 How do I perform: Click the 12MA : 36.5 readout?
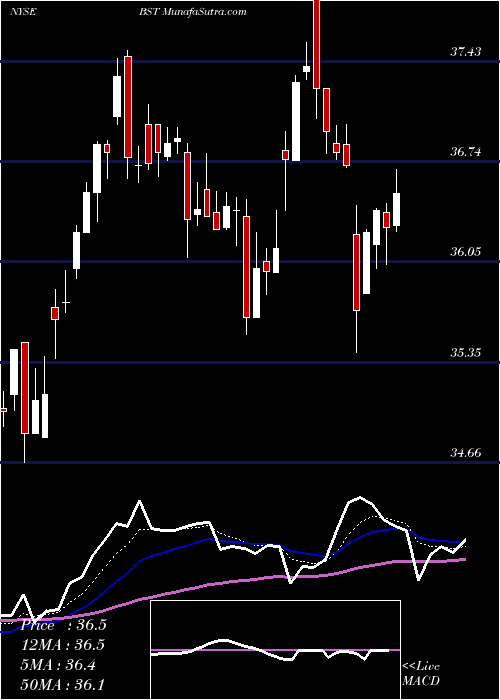coord(63,645)
